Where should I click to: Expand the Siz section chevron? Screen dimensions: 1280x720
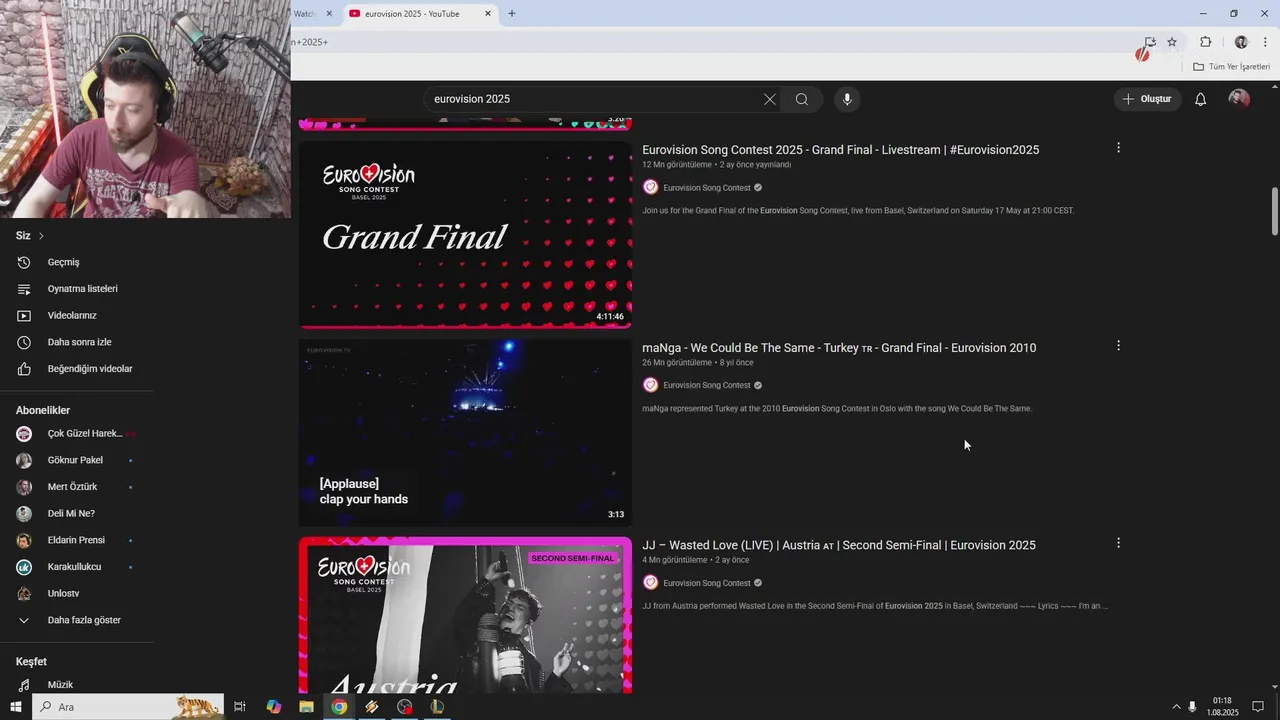click(41, 236)
